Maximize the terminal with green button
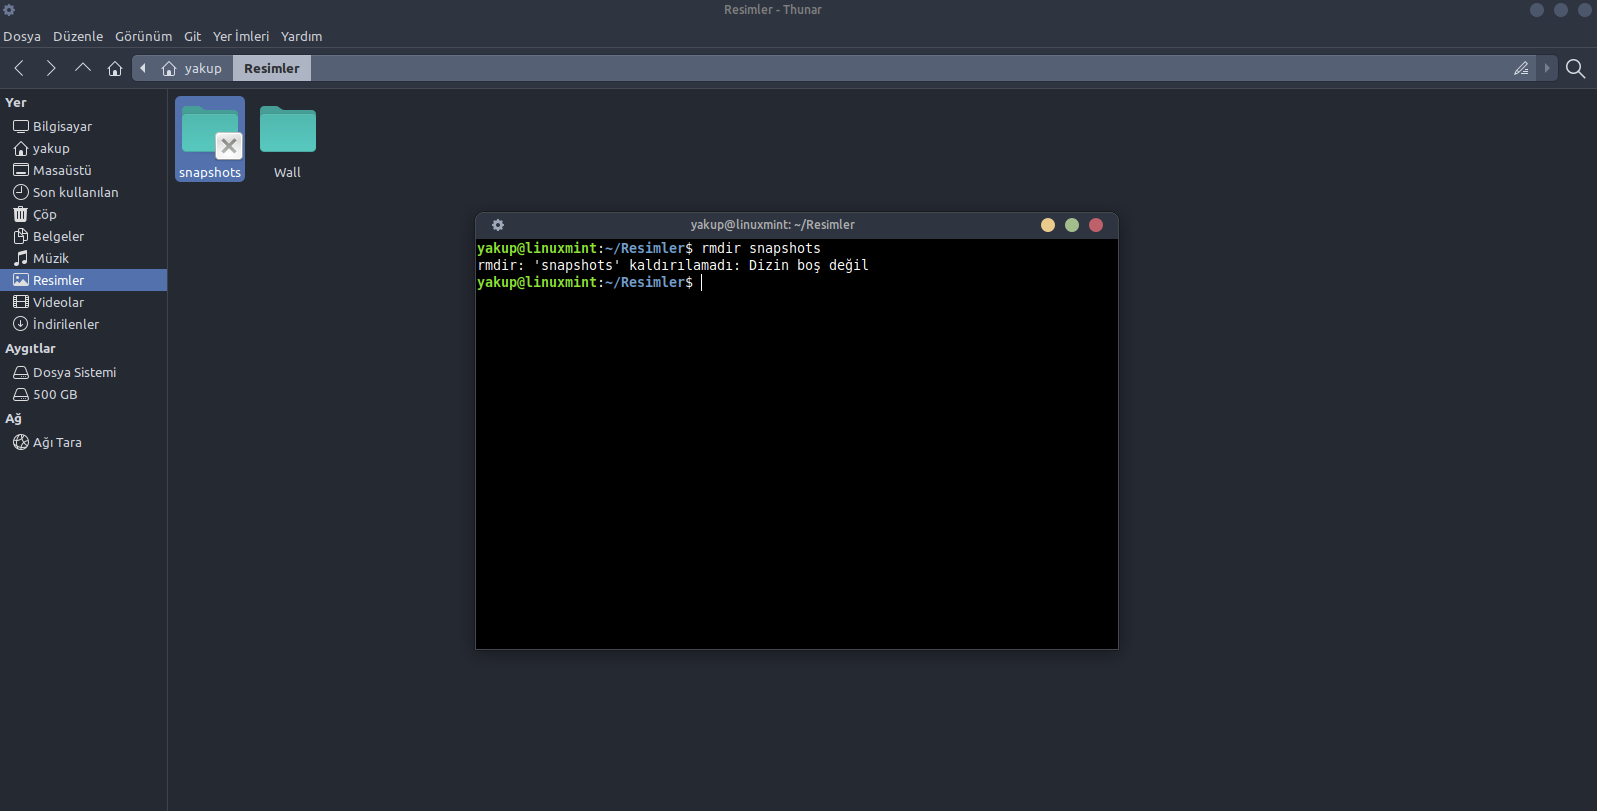Image resolution: width=1597 pixels, height=811 pixels. 1072,225
